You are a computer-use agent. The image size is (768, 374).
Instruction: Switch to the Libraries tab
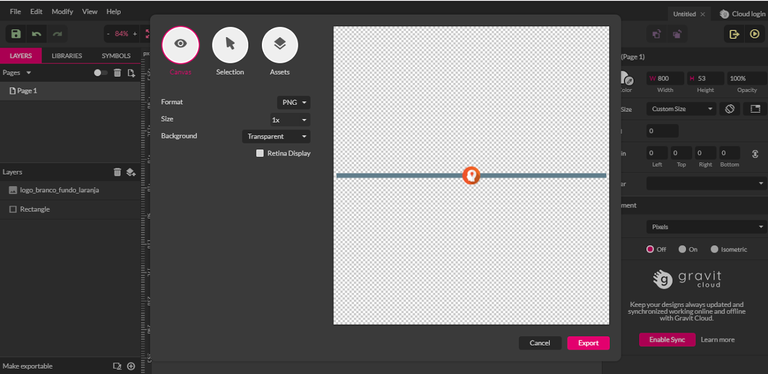pyautogui.click(x=67, y=56)
